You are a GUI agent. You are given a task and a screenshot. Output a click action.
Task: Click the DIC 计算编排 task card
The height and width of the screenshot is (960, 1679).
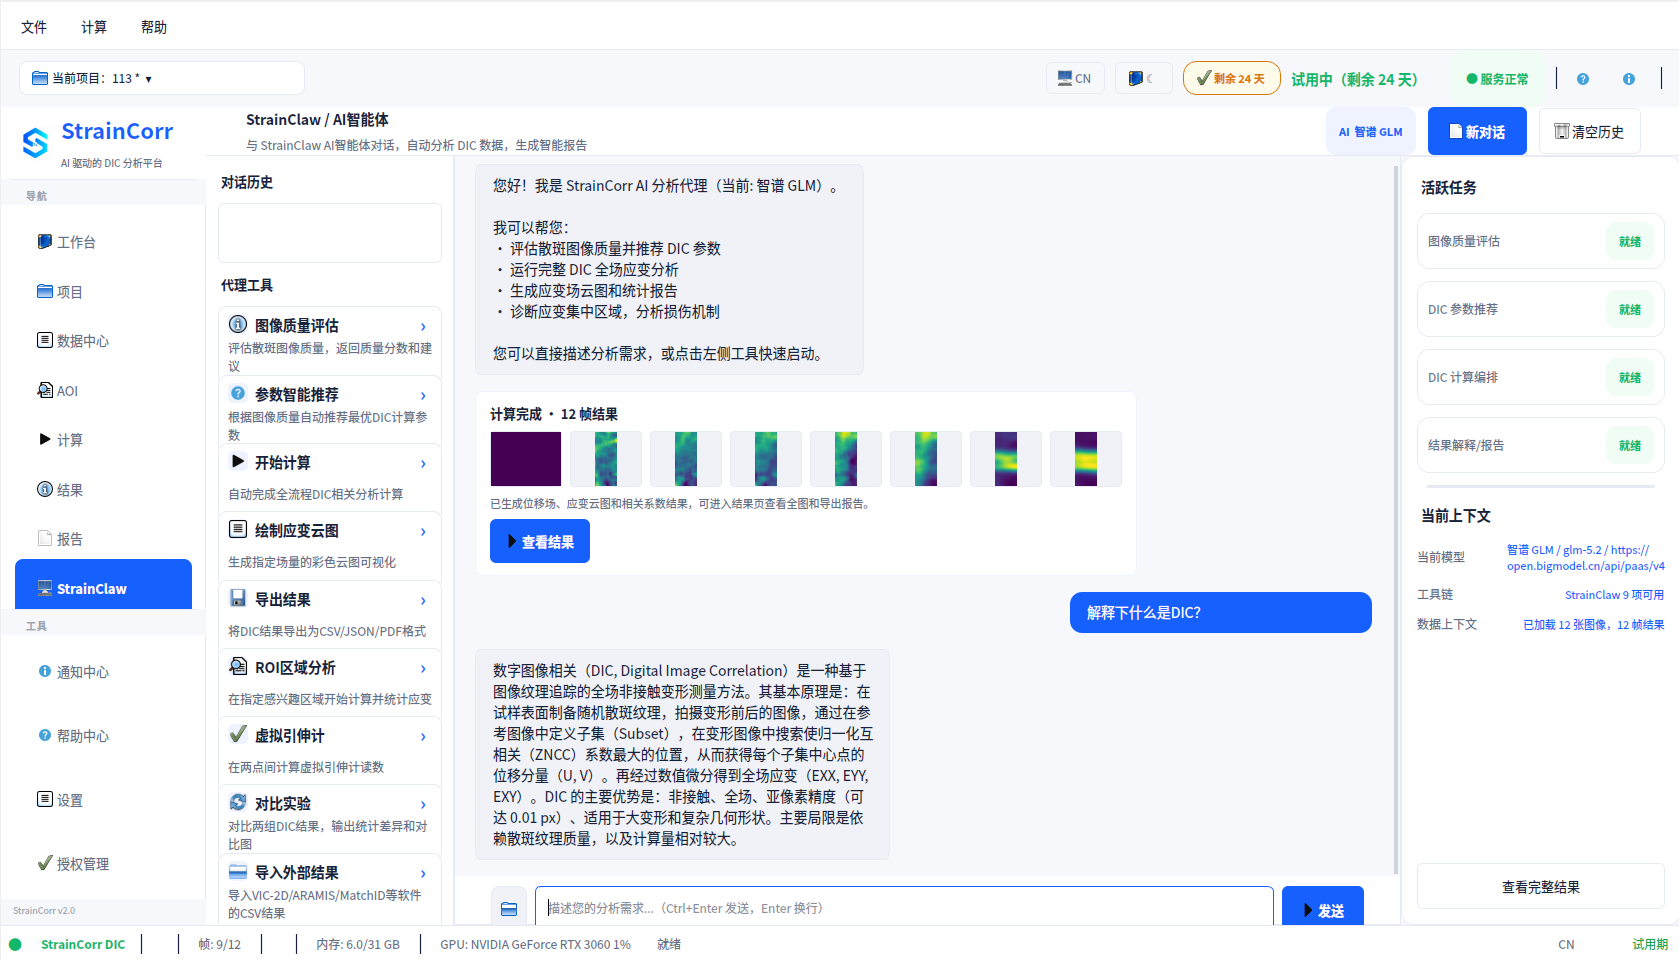(x=1540, y=377)
